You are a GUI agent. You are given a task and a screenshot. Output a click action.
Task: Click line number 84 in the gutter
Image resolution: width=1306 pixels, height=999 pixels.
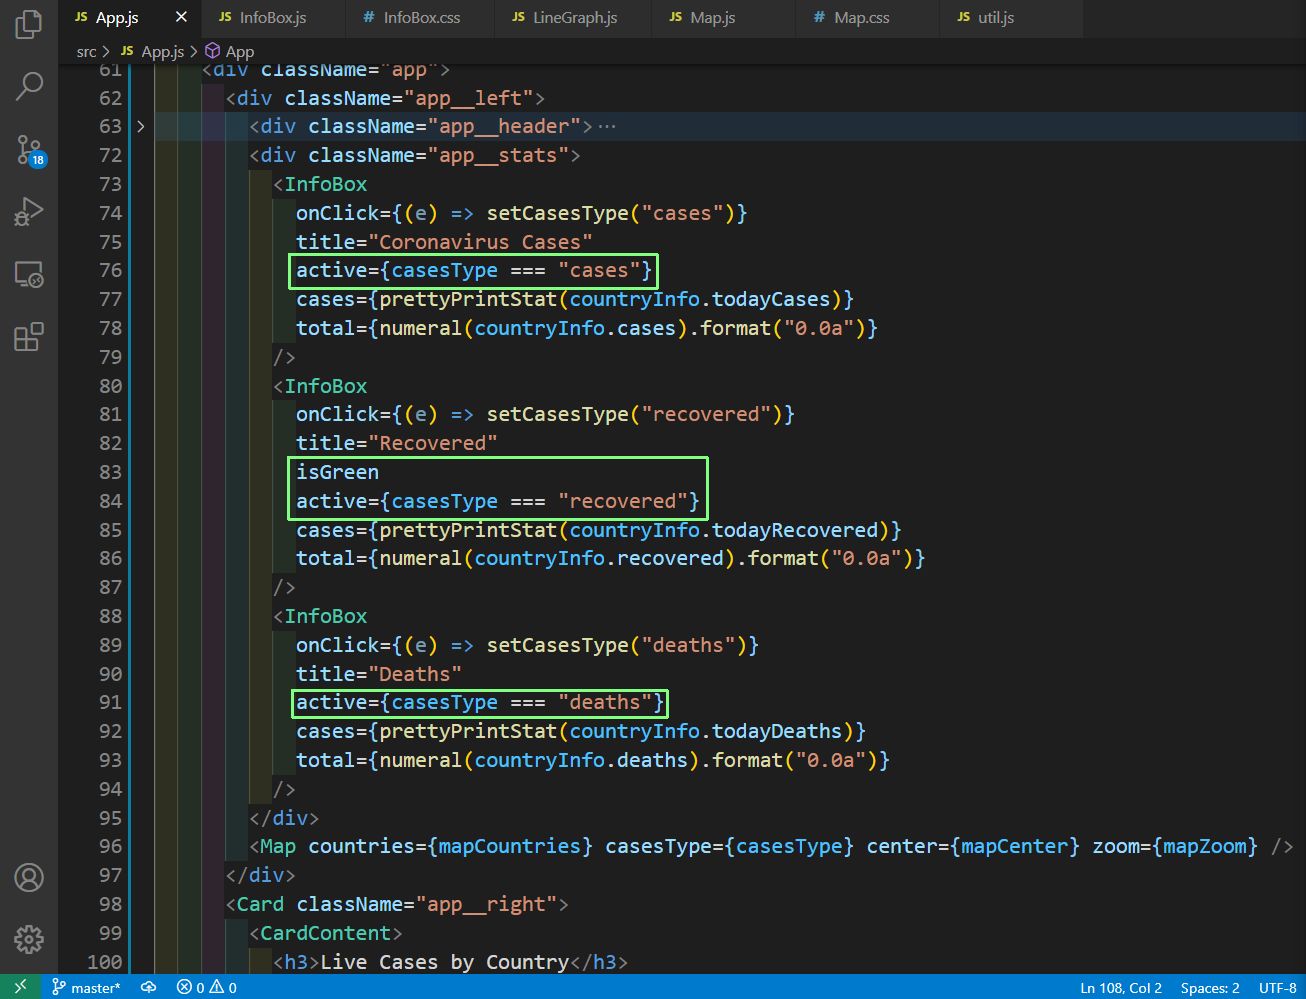pos(110,501)
